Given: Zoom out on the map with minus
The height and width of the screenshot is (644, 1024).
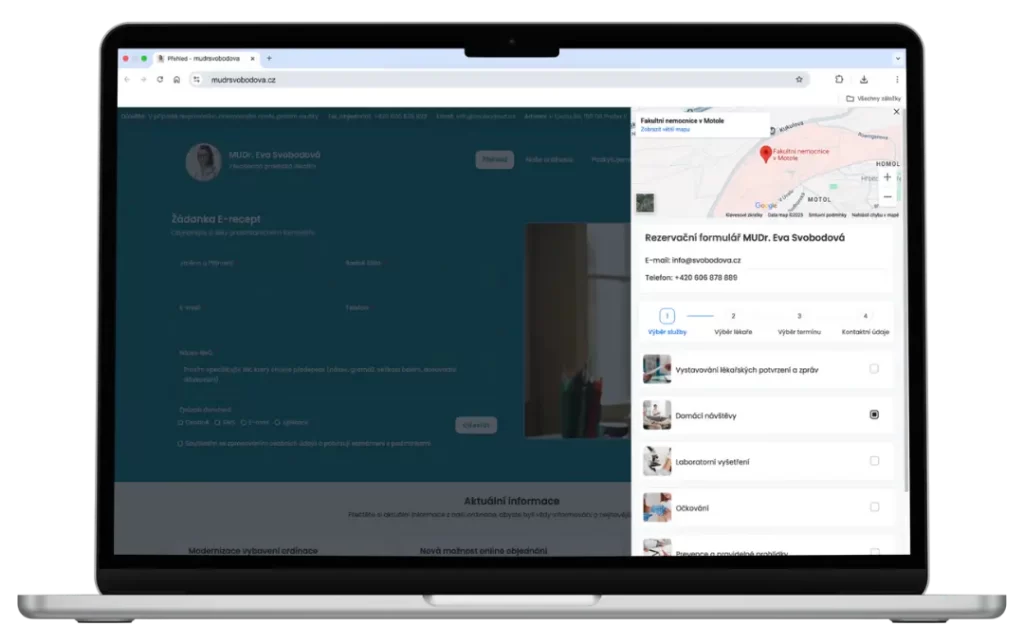Looking at the screenshot, I should [x=888, y=197].
